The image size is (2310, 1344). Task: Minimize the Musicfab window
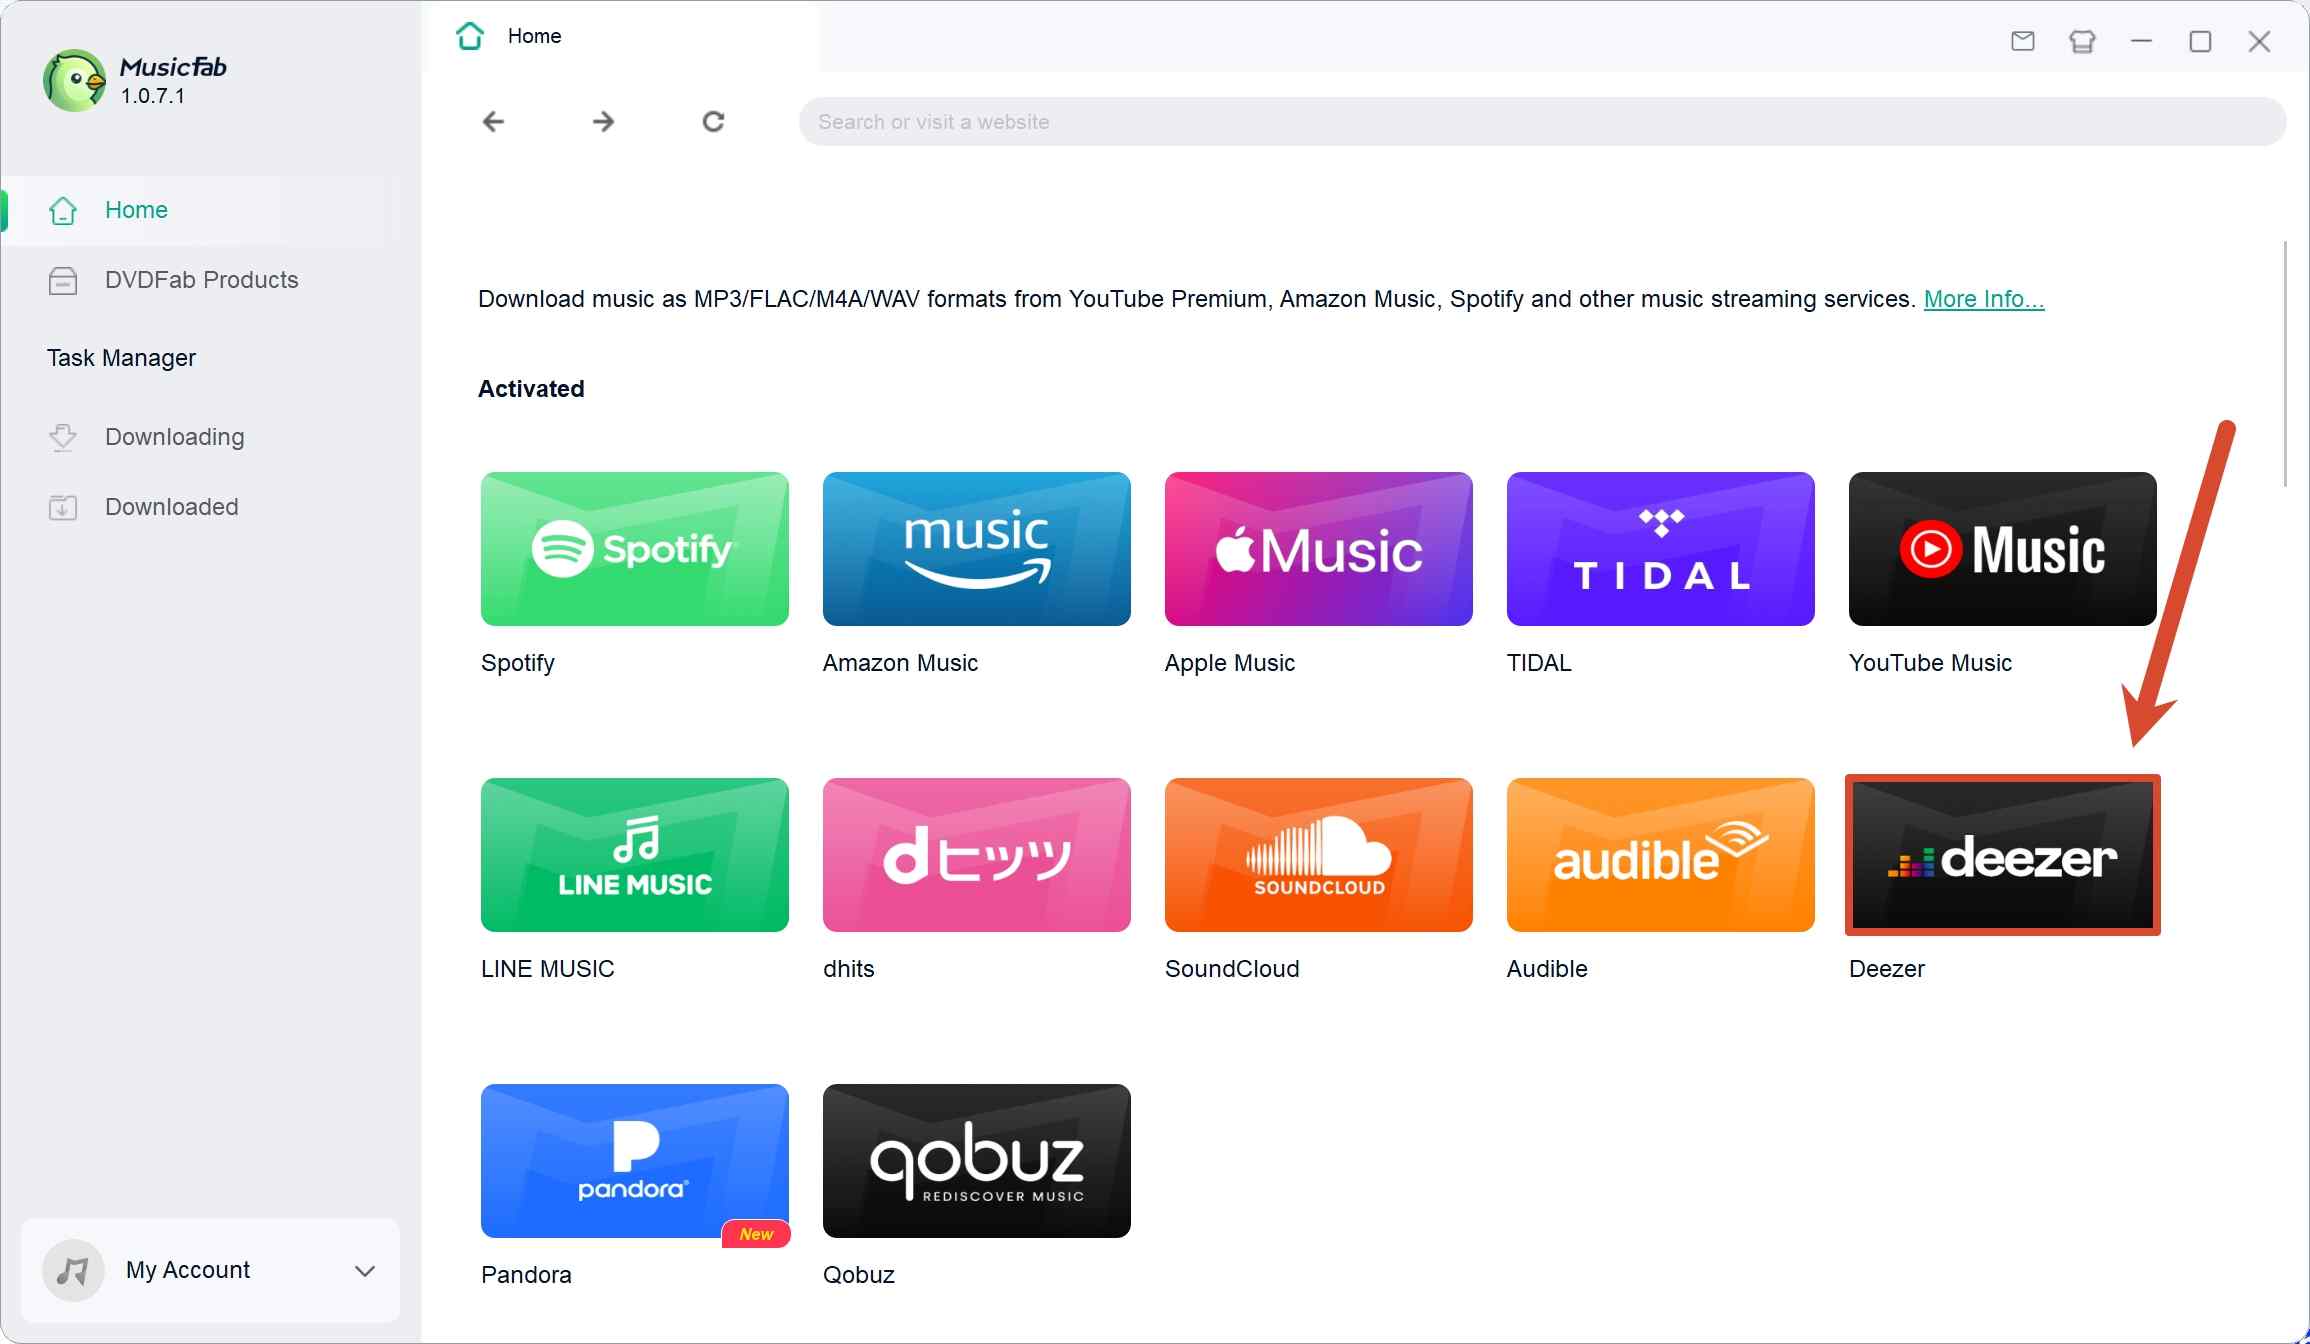tap(2141, 41)
